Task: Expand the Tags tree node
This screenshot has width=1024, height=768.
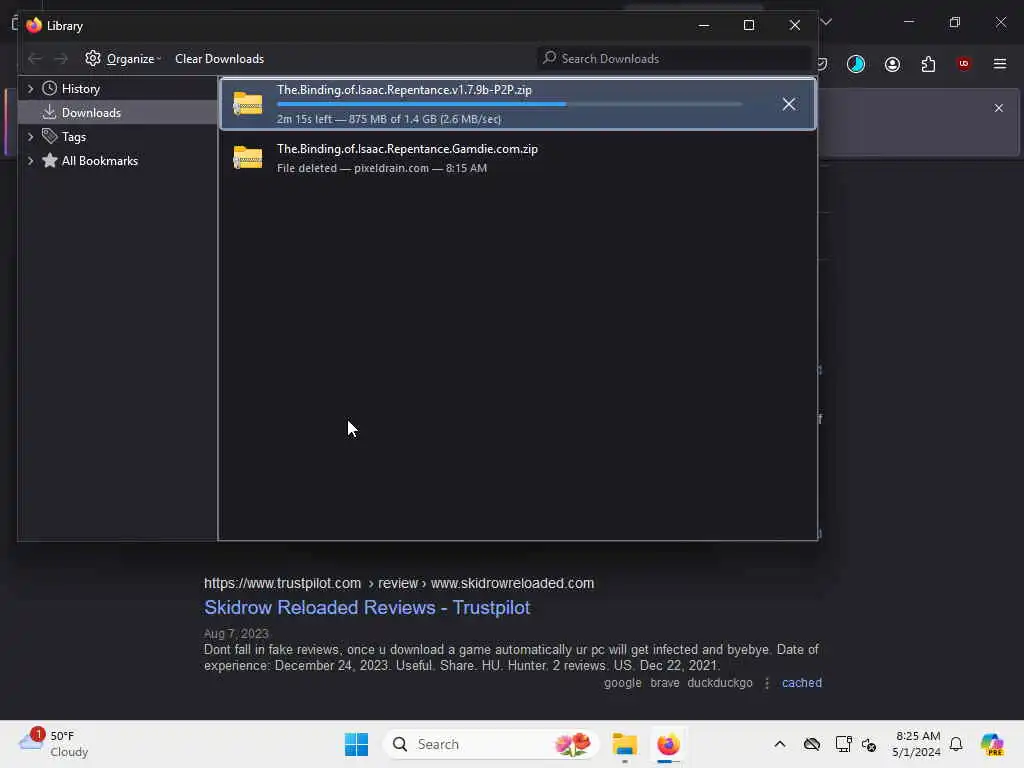Action: pos(30,136)
